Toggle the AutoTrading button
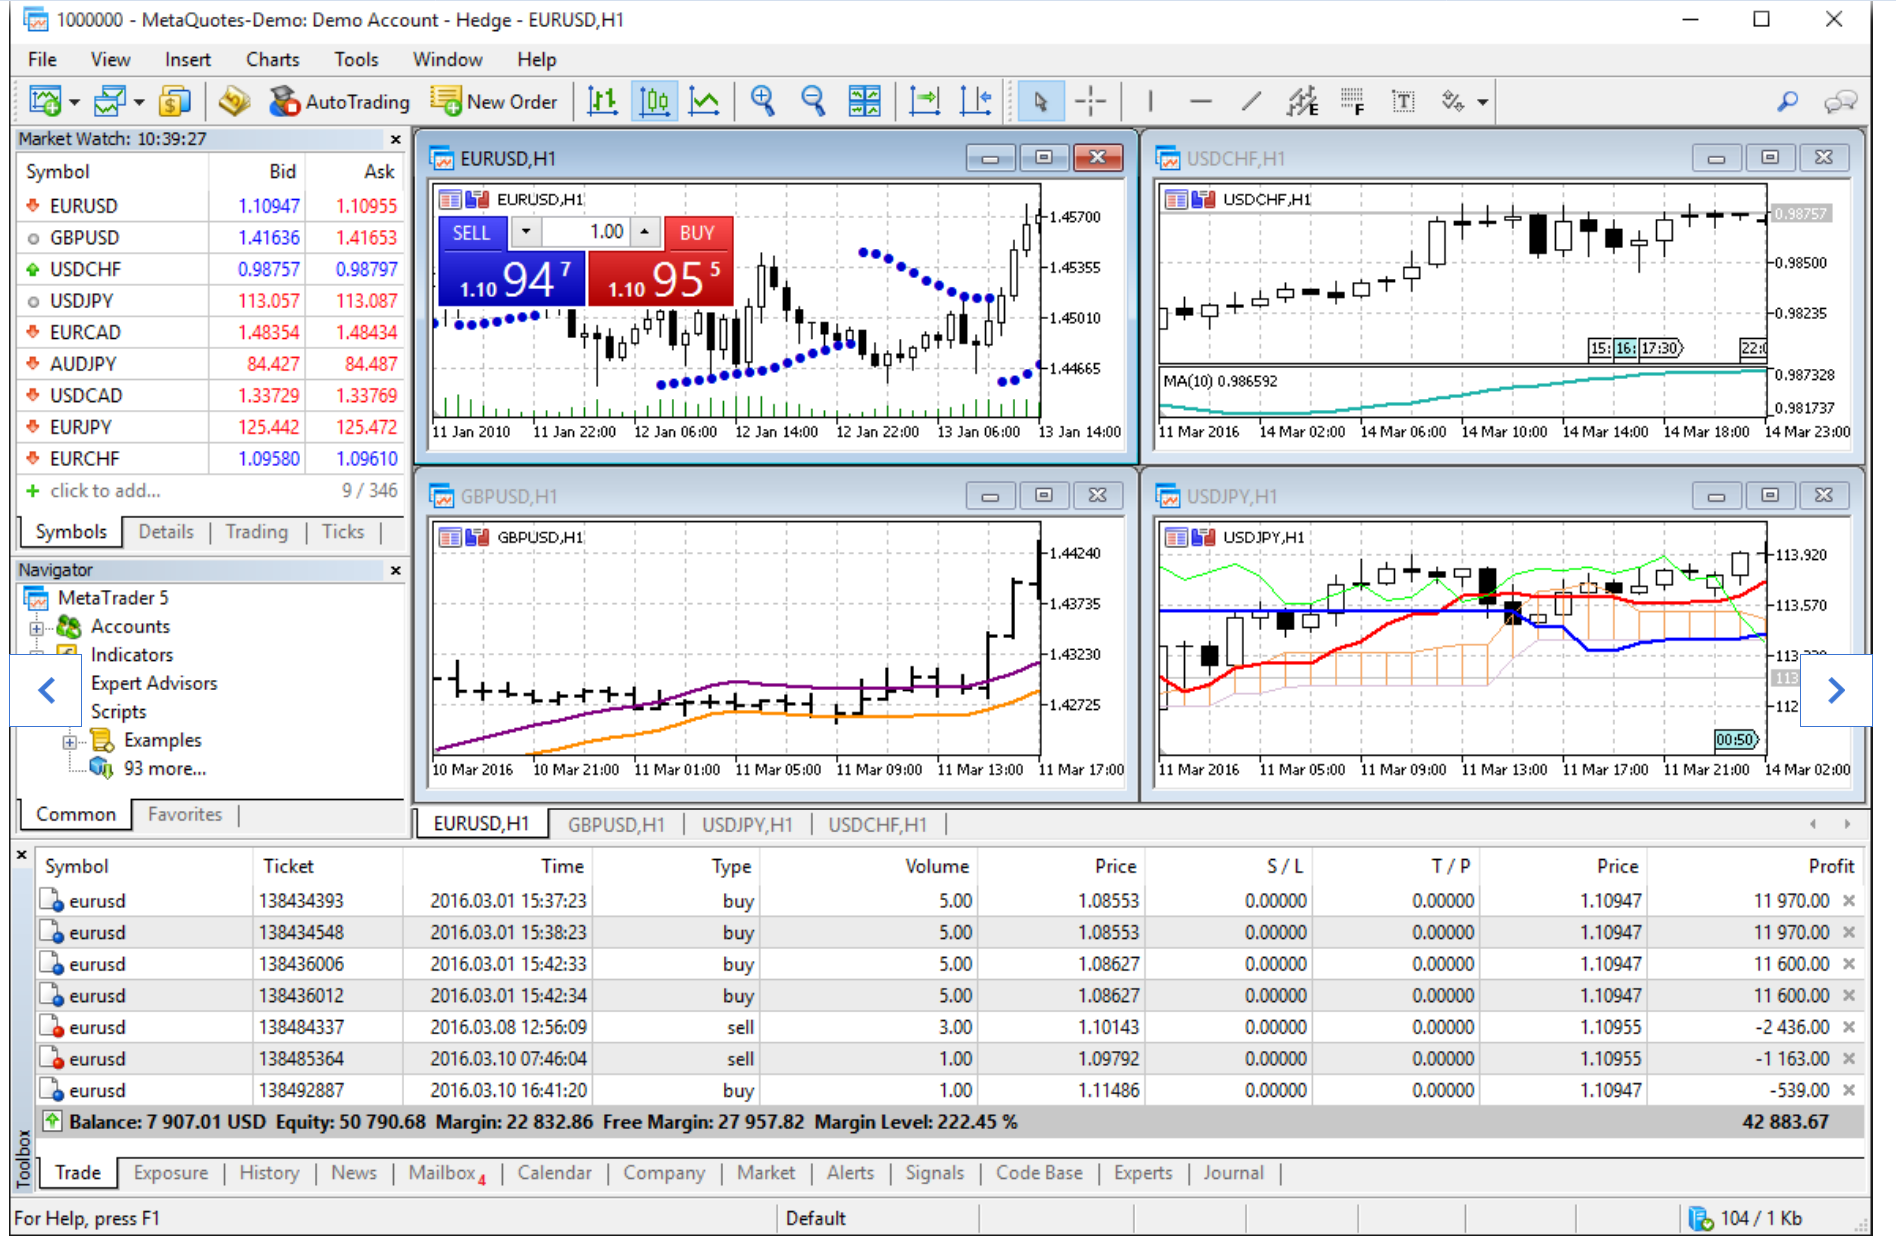Viewport: 1896px width, 1250px height. (x=340, y=101)
